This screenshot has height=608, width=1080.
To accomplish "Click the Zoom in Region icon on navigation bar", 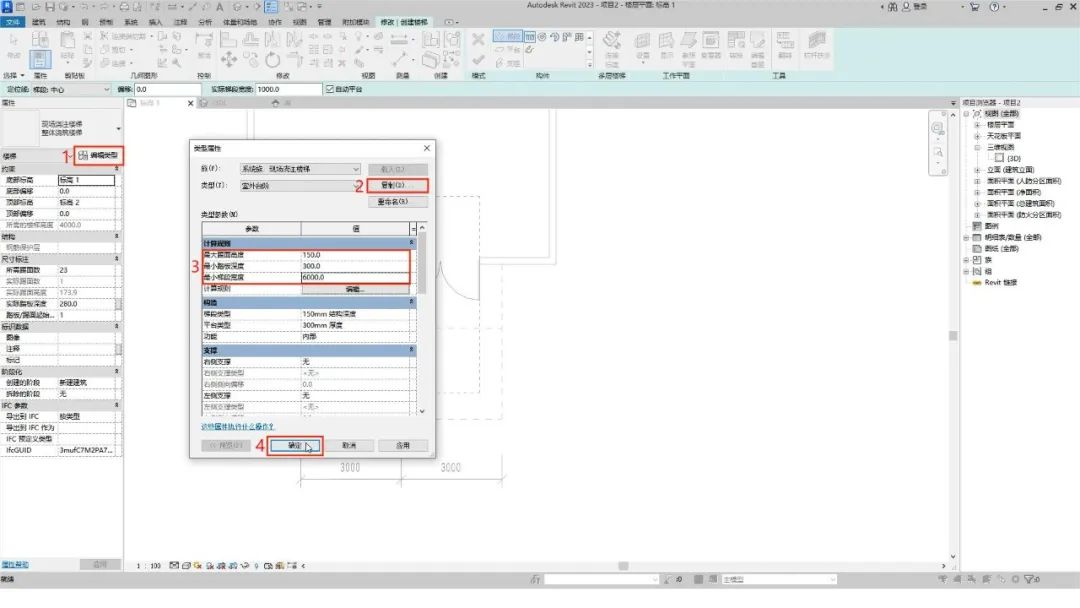I will [938, 151].
